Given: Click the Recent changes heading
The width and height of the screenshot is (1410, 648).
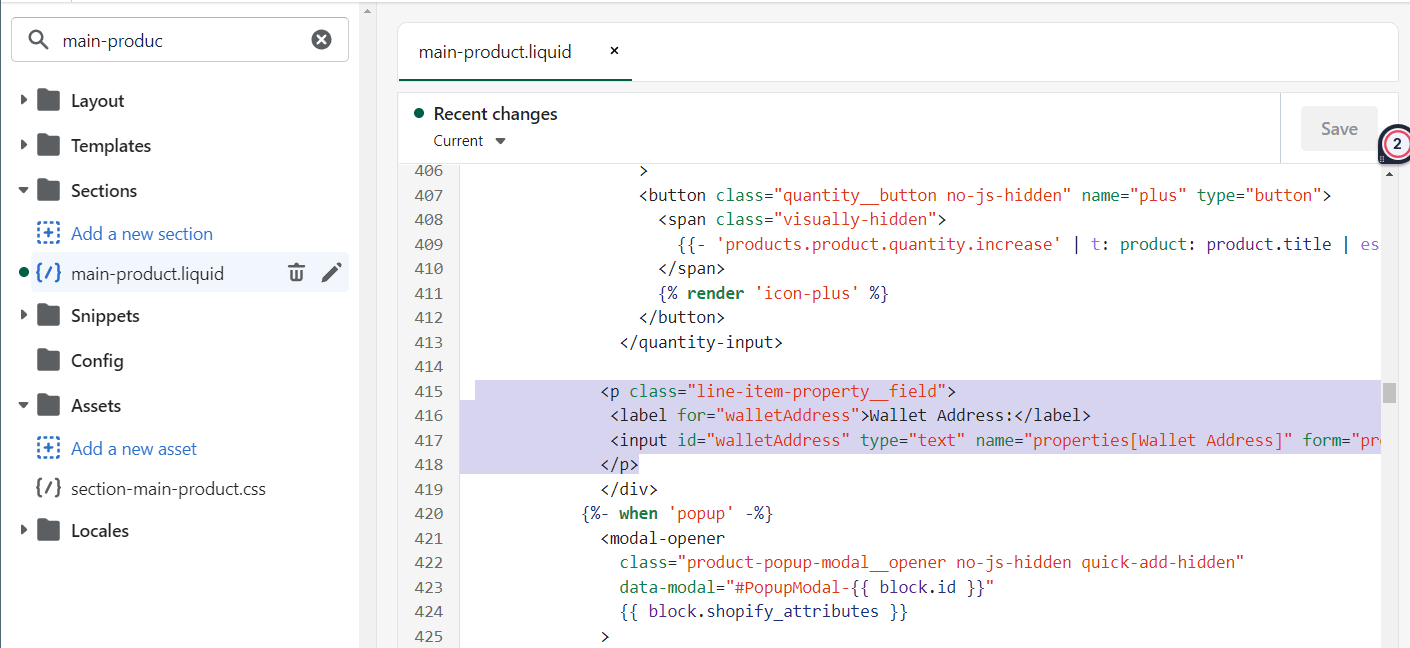Looking at the screenshot, I should [495, 114].
